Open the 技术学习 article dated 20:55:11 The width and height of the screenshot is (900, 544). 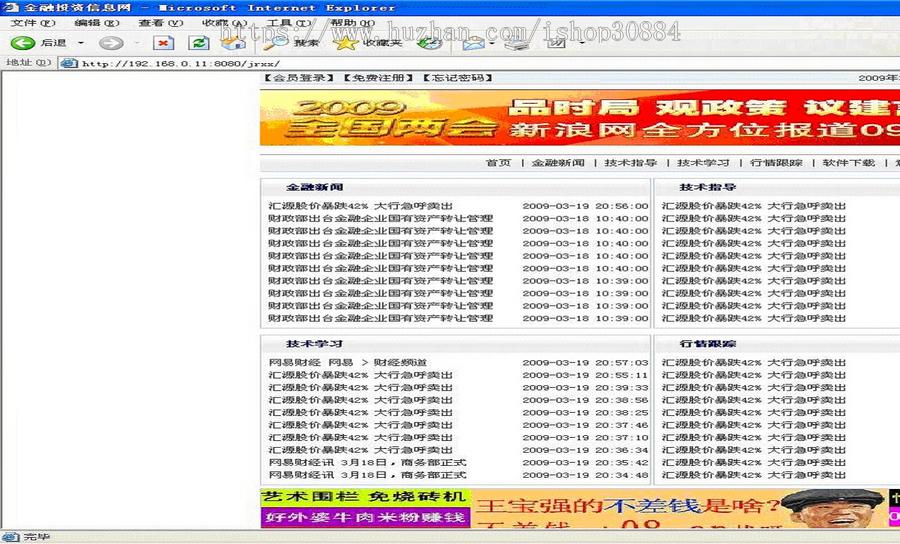point(360,375)
